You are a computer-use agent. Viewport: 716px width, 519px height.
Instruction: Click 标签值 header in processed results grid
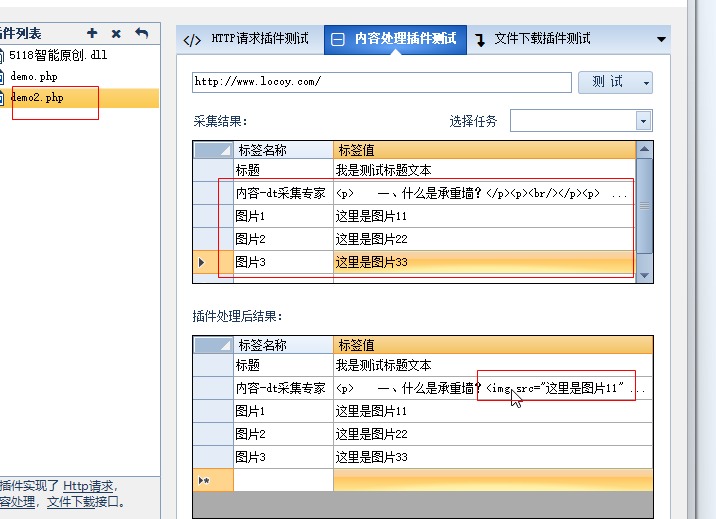[x=493, y=345]
